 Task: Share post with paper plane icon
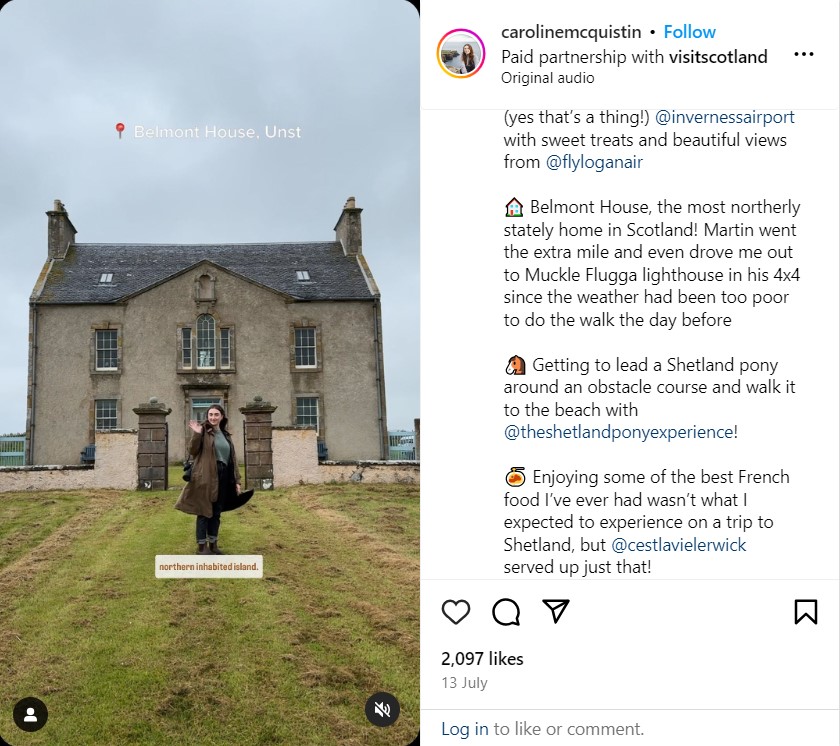pyautogui.click(x=556, y=611)
